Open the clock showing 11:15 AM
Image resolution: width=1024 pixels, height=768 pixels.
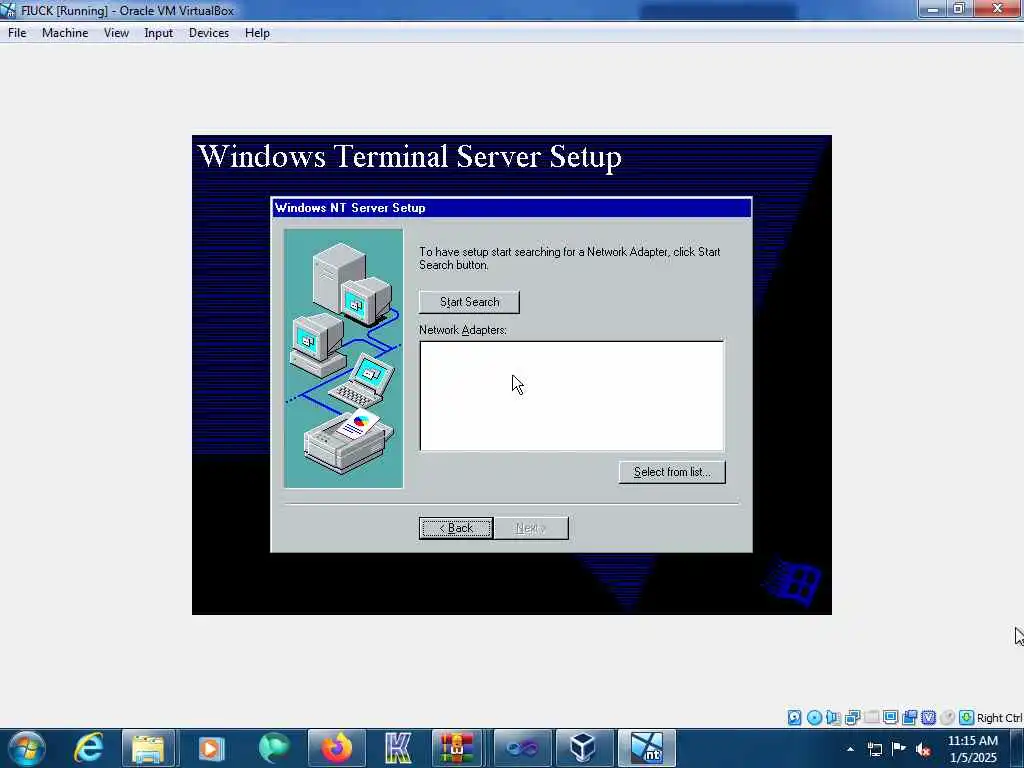pos(972,749)
